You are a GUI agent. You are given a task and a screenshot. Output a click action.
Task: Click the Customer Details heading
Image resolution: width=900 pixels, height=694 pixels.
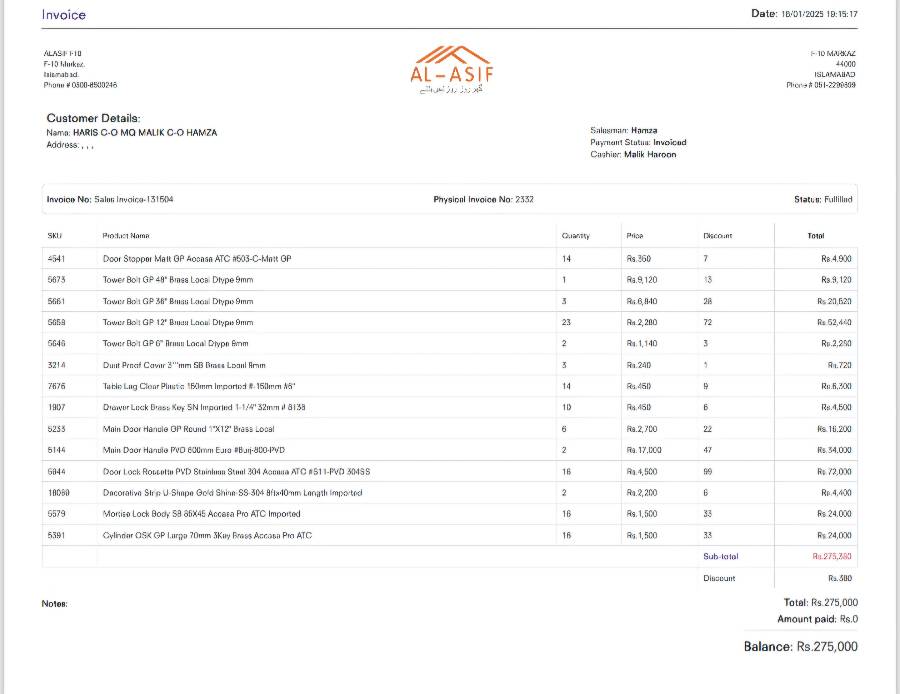93,118
